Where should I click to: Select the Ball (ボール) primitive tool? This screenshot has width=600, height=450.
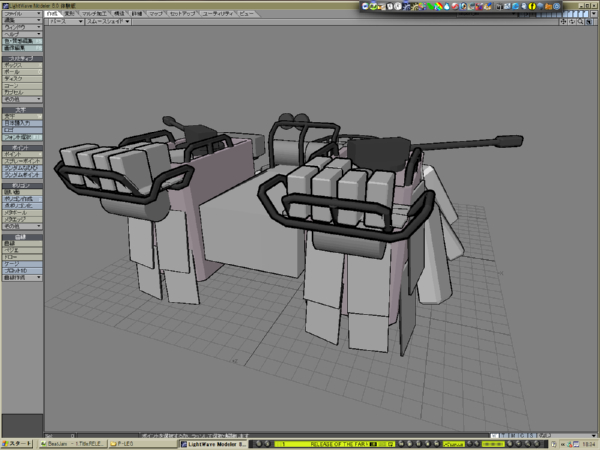[22, 72]
